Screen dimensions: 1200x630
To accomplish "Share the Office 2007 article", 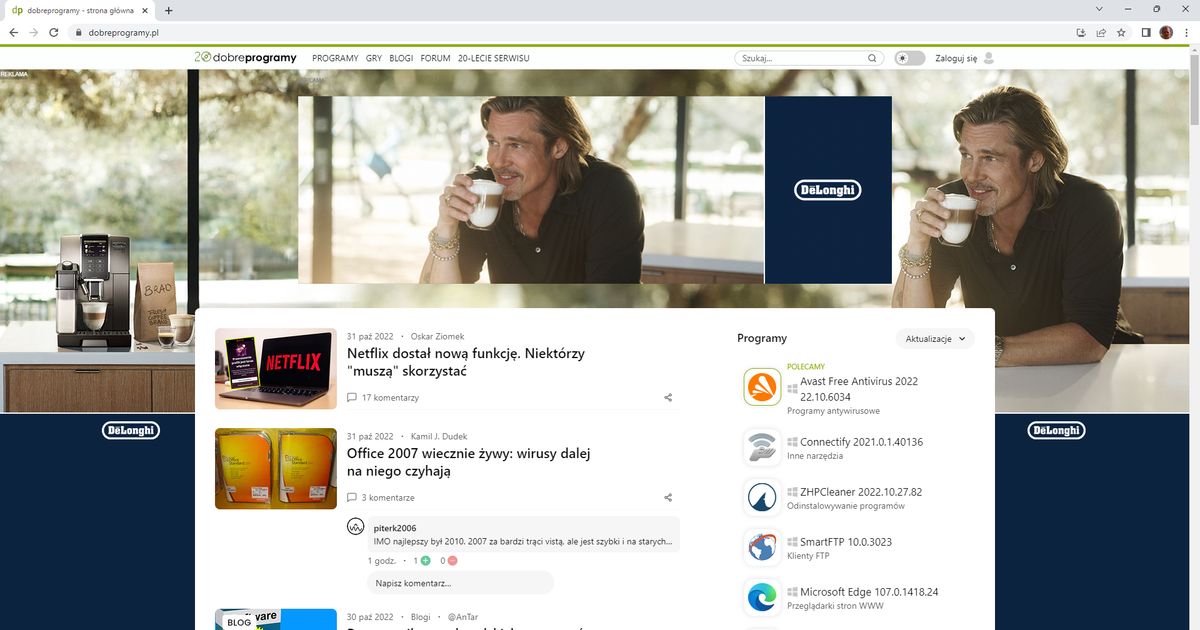I will click(x=668, y=497).
